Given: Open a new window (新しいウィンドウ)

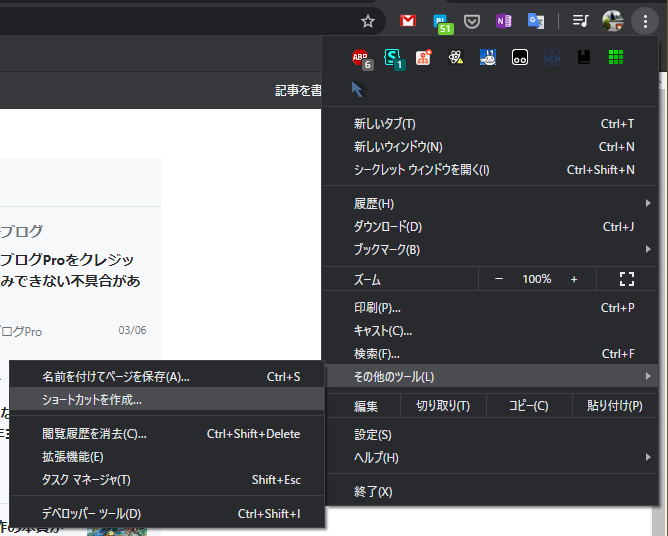Looking at the screenshot, I should (490, 147).
